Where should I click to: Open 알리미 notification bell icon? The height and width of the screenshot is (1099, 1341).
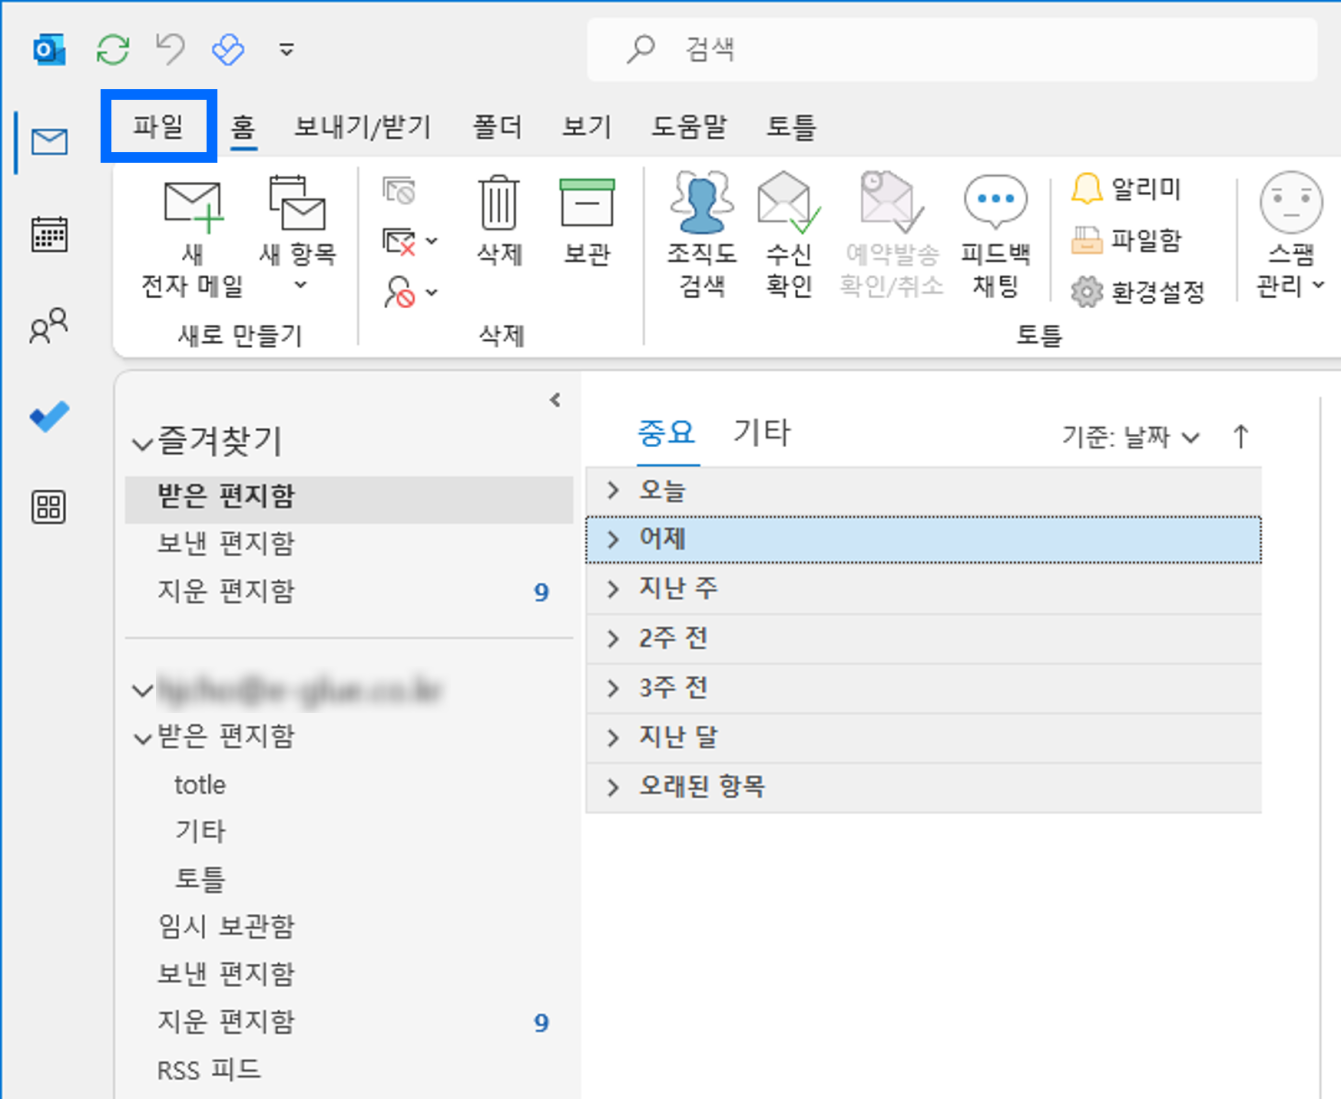(1087, 188)
